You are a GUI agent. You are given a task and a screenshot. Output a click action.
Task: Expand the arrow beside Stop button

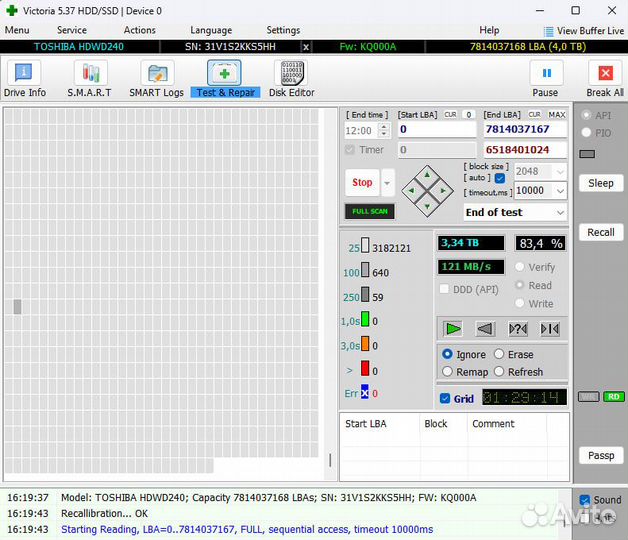coord(387,183)
